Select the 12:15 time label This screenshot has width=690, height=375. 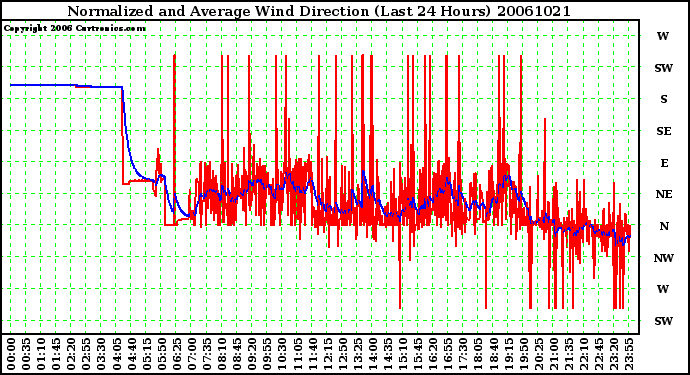327,354
